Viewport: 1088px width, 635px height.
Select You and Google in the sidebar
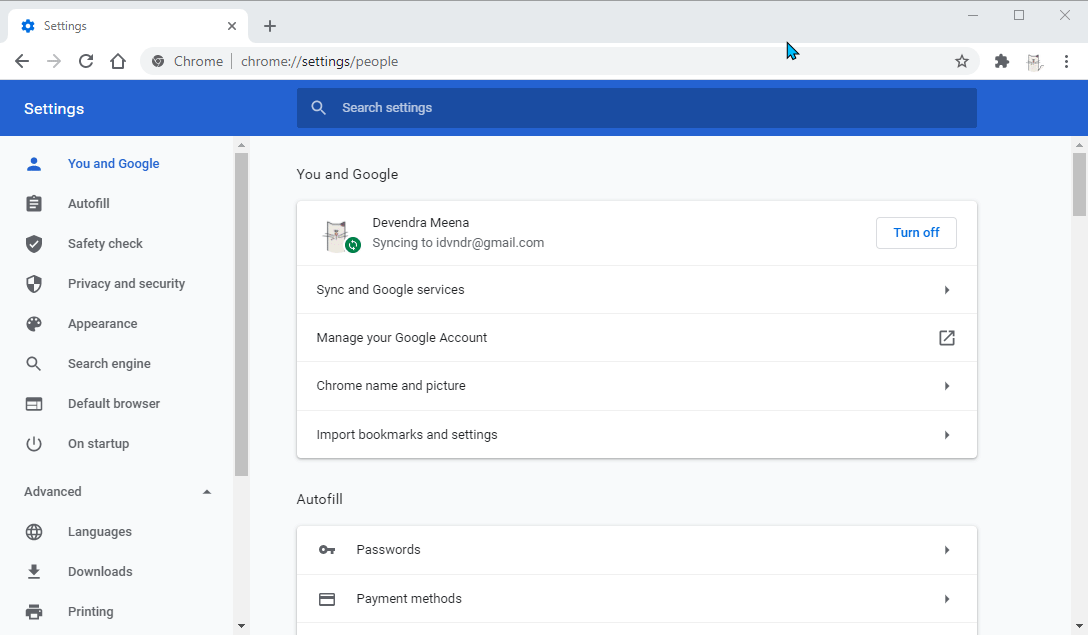[x=114, y=164]
